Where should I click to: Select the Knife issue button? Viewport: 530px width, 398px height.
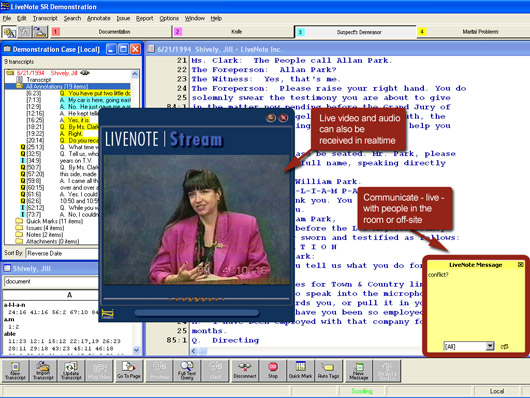click(233, 32)
